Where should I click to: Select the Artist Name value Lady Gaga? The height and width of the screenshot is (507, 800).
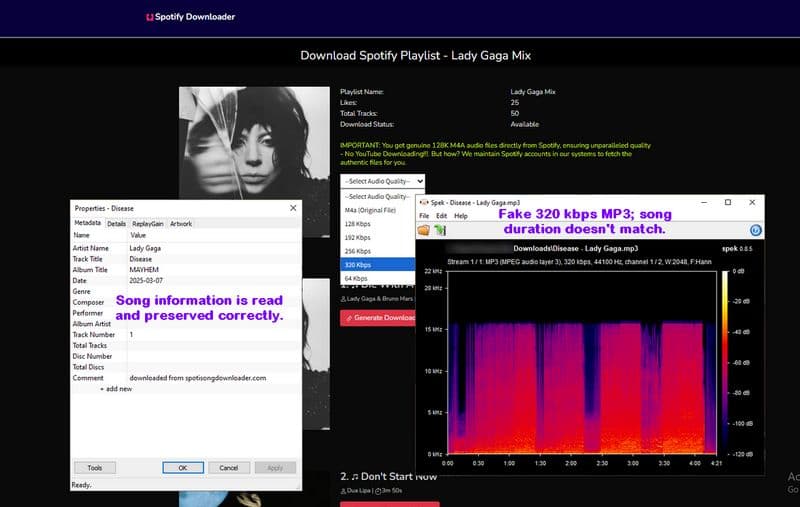(145, 248)
